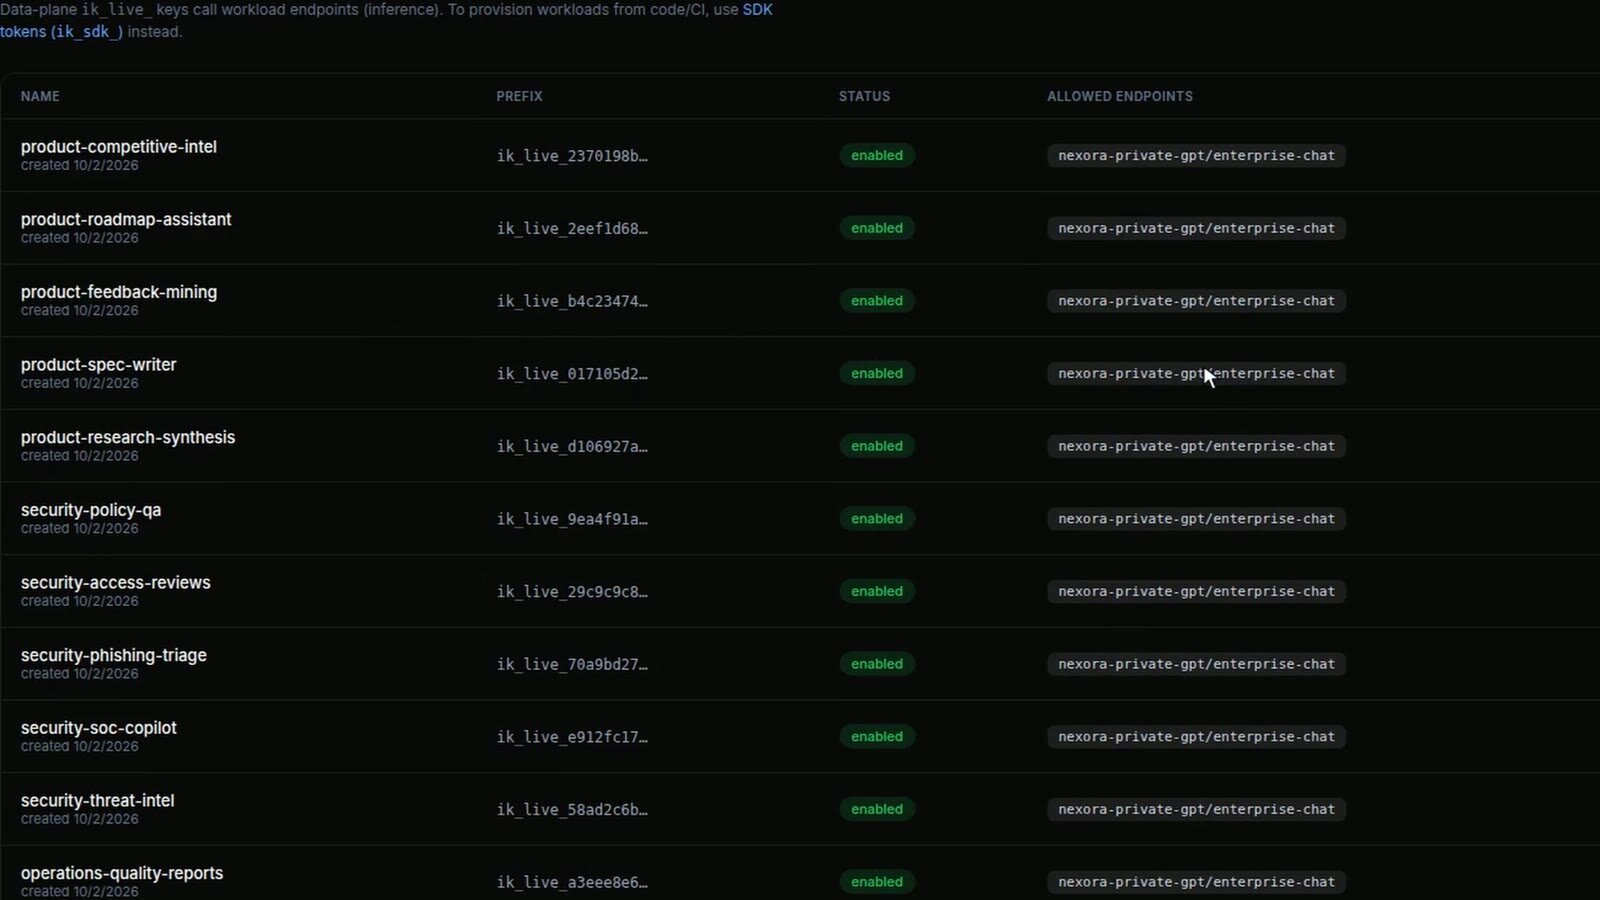Screen dimensions: 1600x900
Task: Click the ALLOWED ENDPOINTS column header
Action: [1120, 97]
